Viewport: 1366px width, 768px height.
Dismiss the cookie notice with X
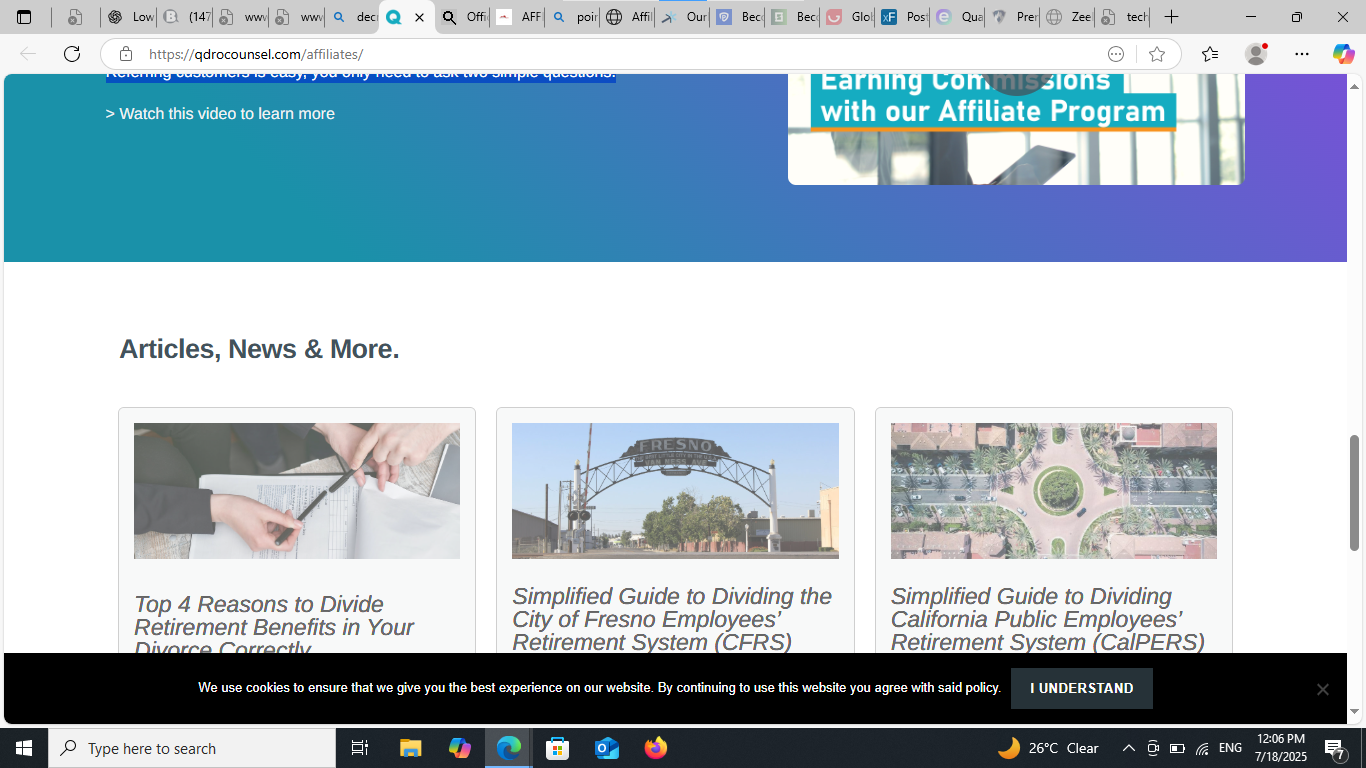pos(1322,689)
